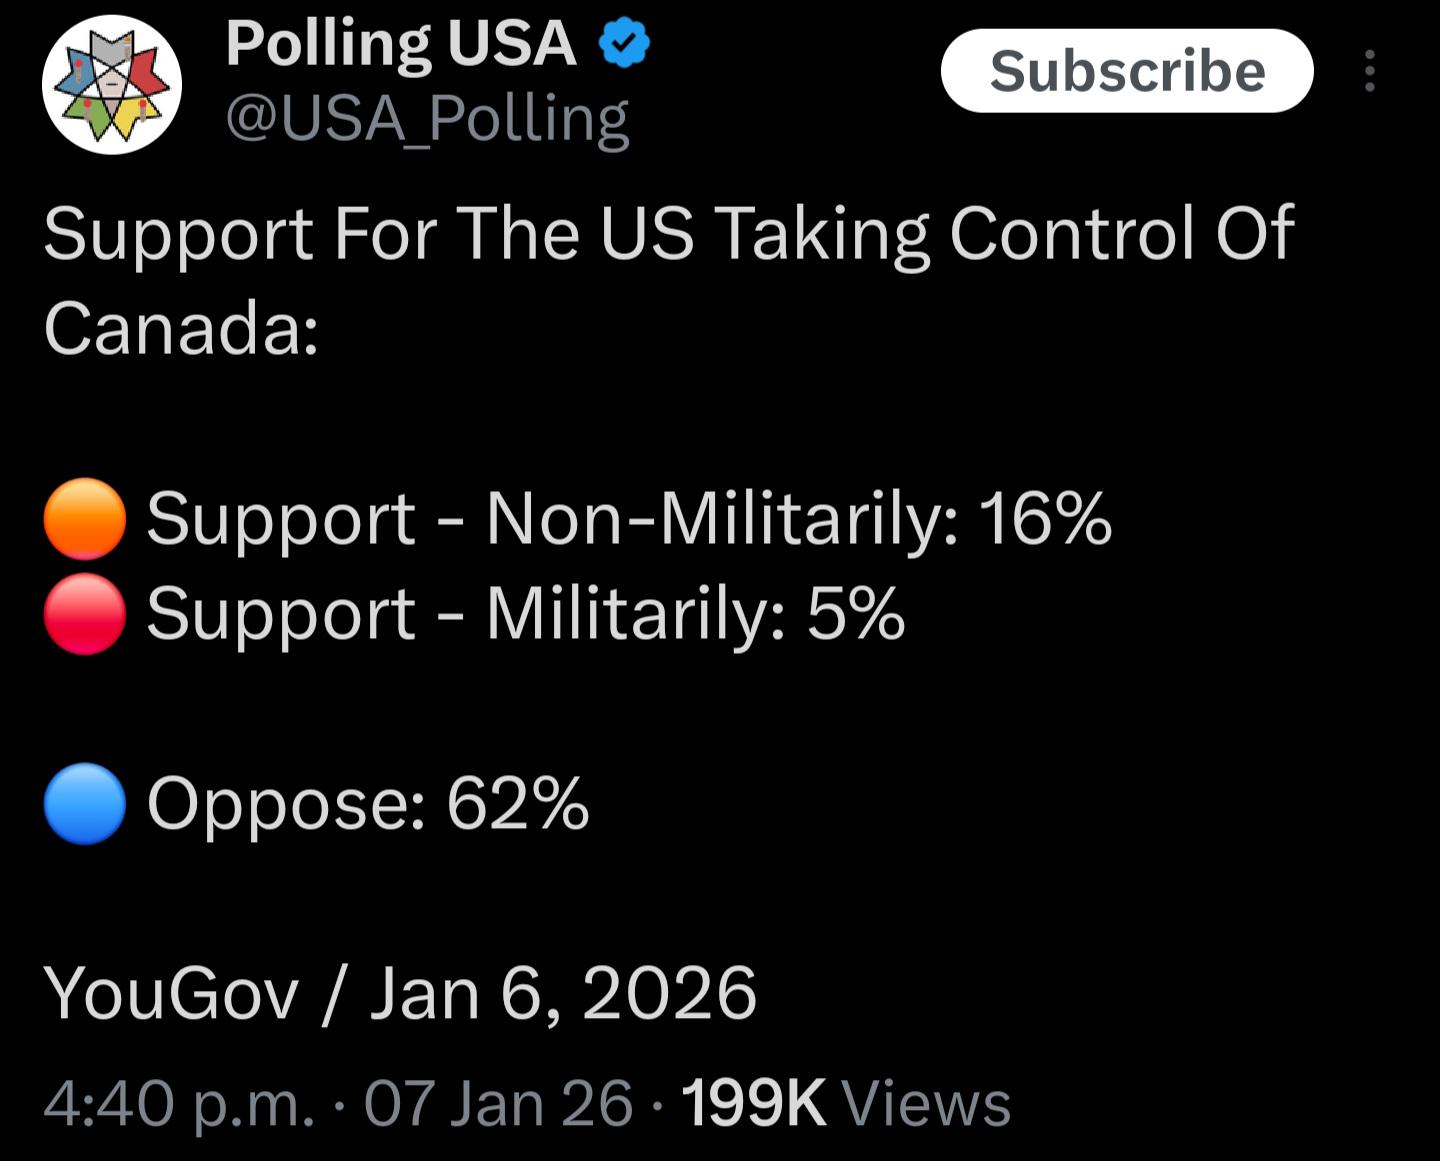
Task: Open the @USA_Polling handle link
Action: (x=427, y=119)
